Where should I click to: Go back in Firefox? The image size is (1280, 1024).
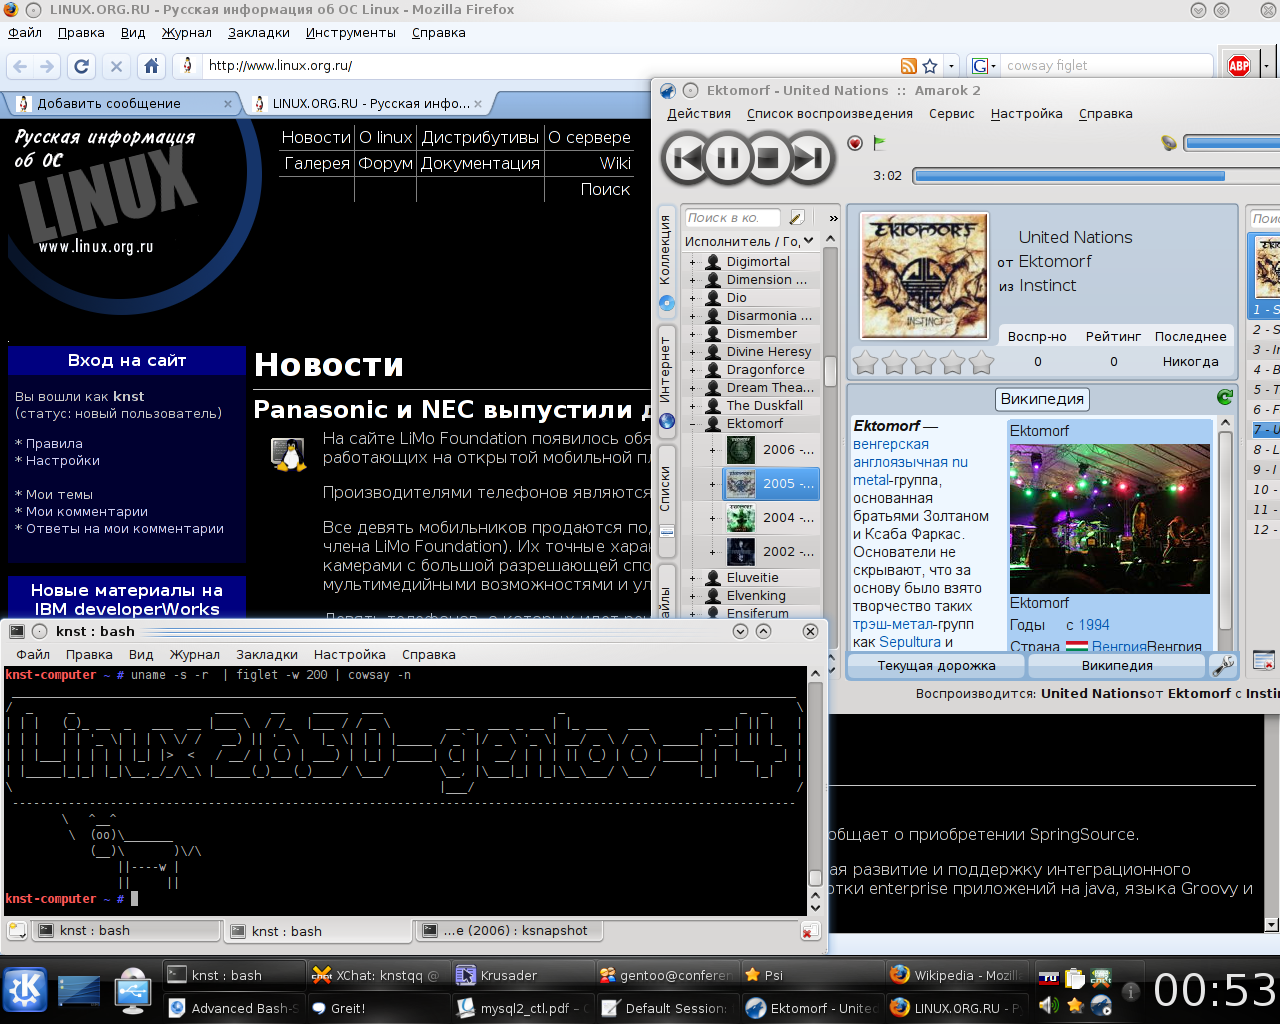click(x=20, y=66)
